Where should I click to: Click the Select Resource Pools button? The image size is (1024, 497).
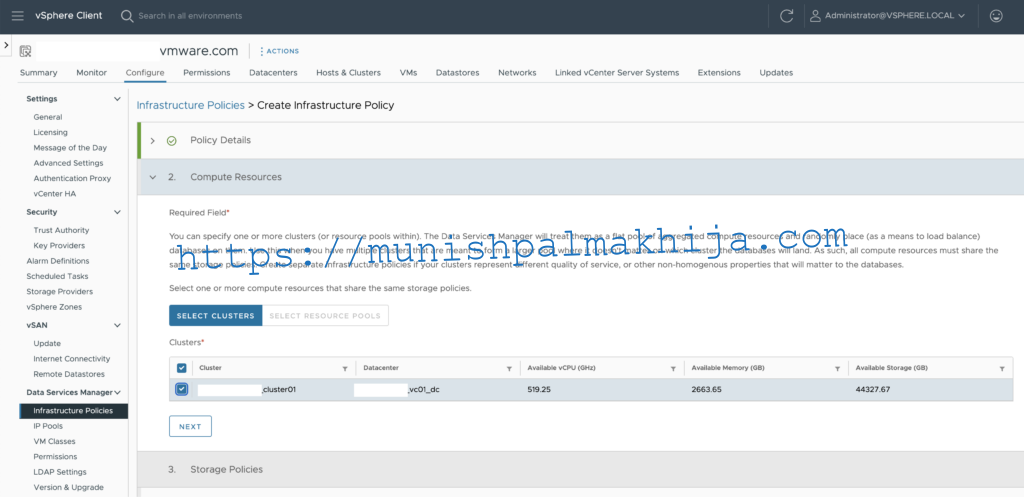pyautogui.click(x=325, y=315)
